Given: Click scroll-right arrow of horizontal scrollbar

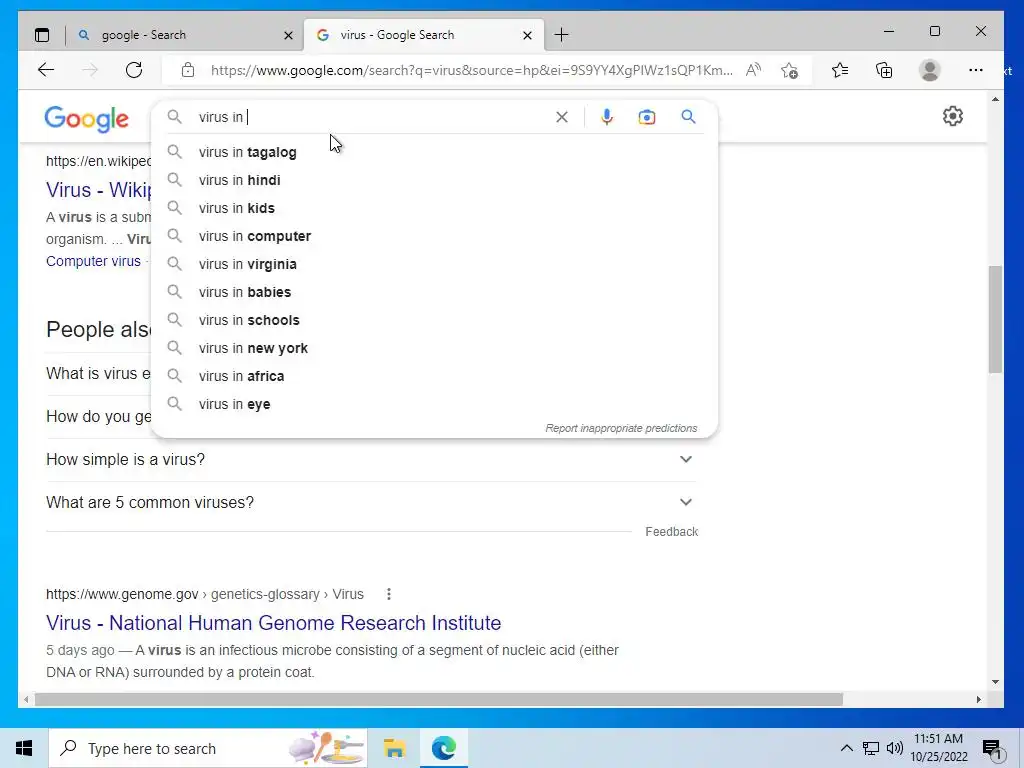Looking at the screenshot, I should click(x=978, y=699).
